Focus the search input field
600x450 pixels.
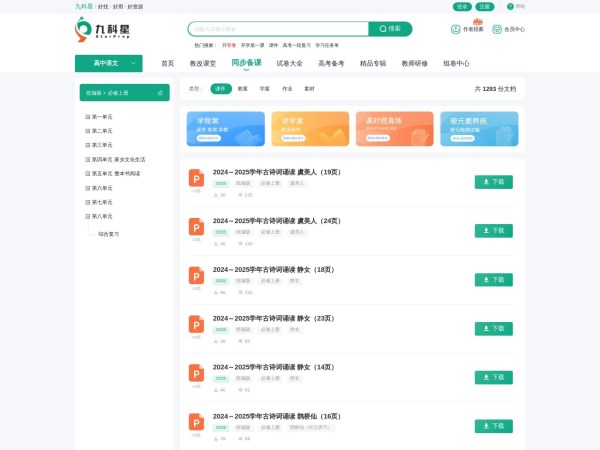coord(278,29)
